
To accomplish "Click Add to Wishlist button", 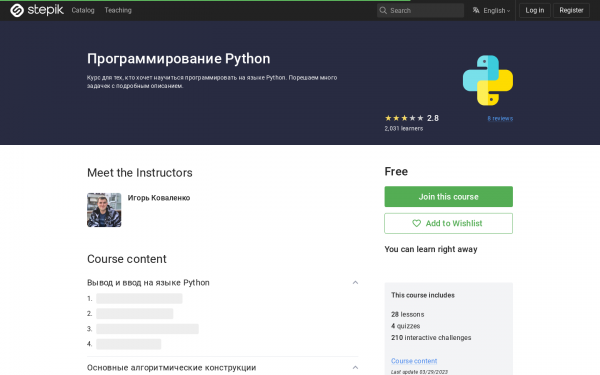I will click(448, 223).
